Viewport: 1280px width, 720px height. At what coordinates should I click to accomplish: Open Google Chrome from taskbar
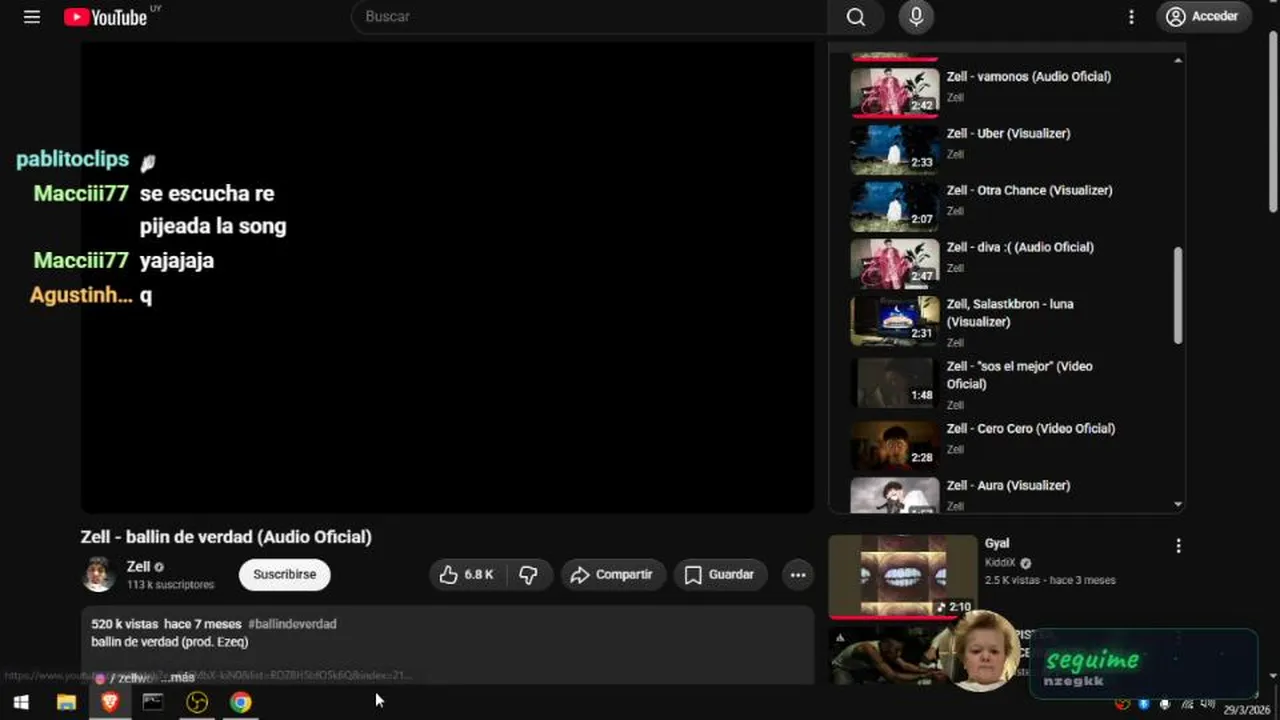pos(241,702)
